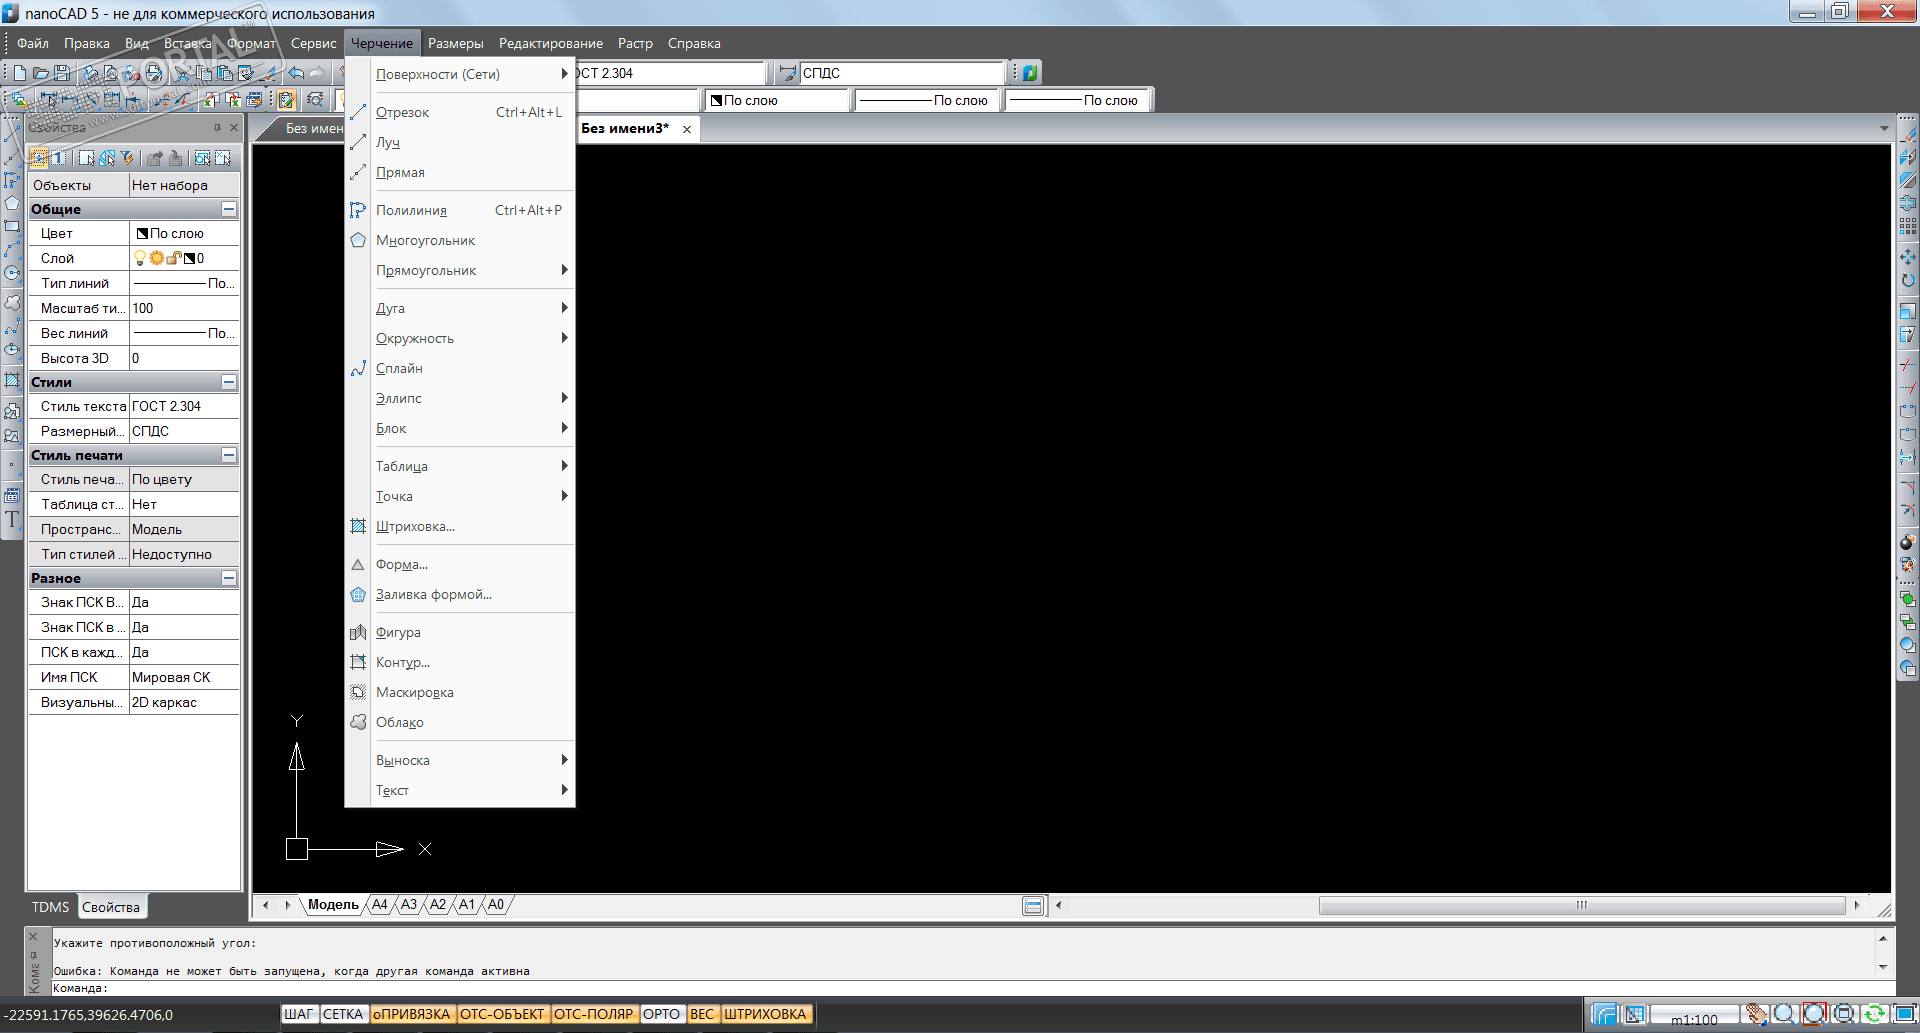Click the circle tool in the left toolbar
The image size is (1920, 1033).
tap(12, 273)
